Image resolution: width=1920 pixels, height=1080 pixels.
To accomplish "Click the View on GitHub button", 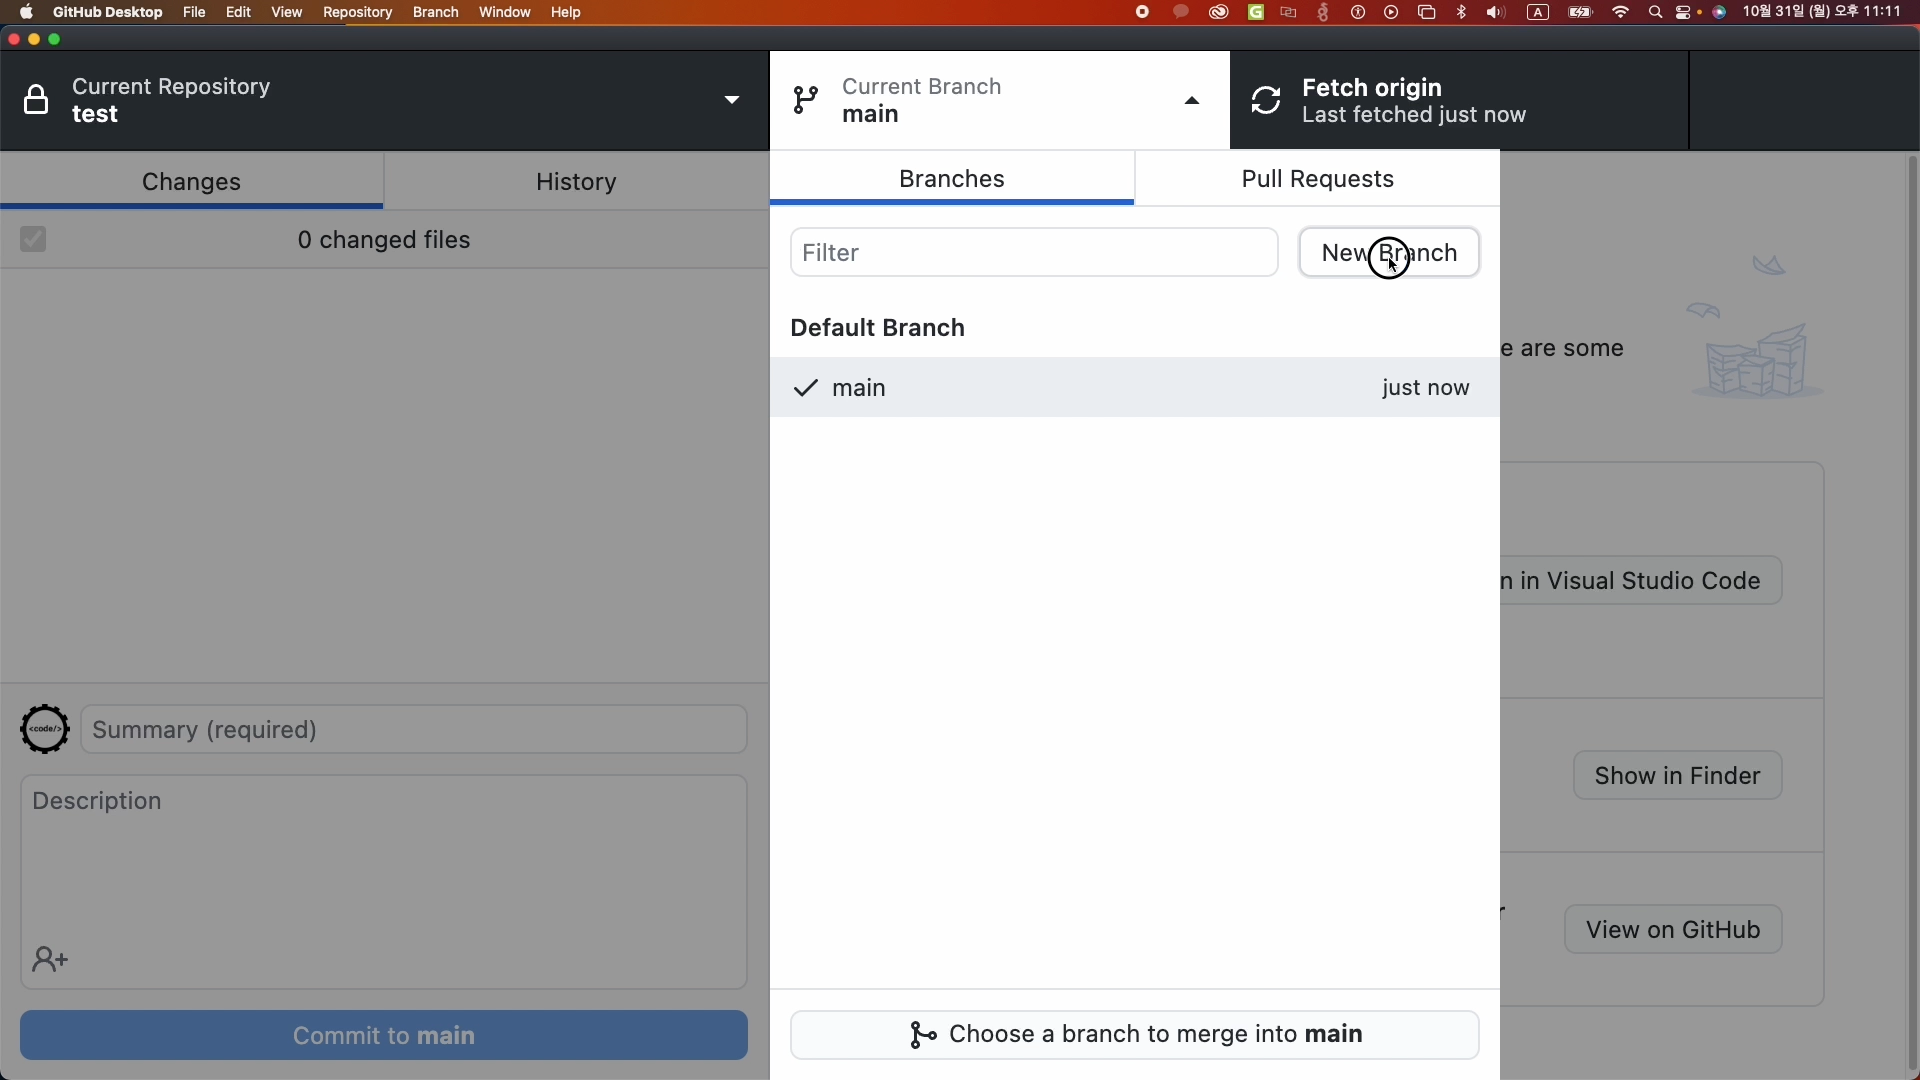I will [x=1673, y=930].
